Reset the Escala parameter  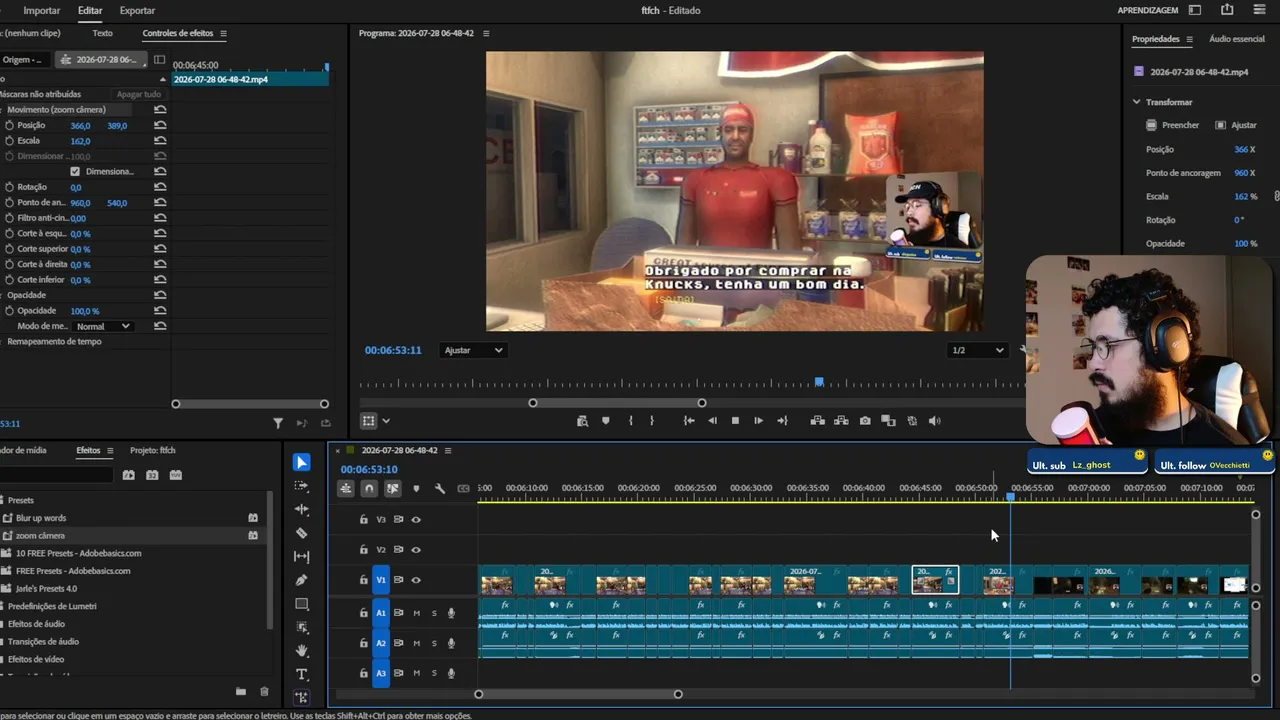160,141
